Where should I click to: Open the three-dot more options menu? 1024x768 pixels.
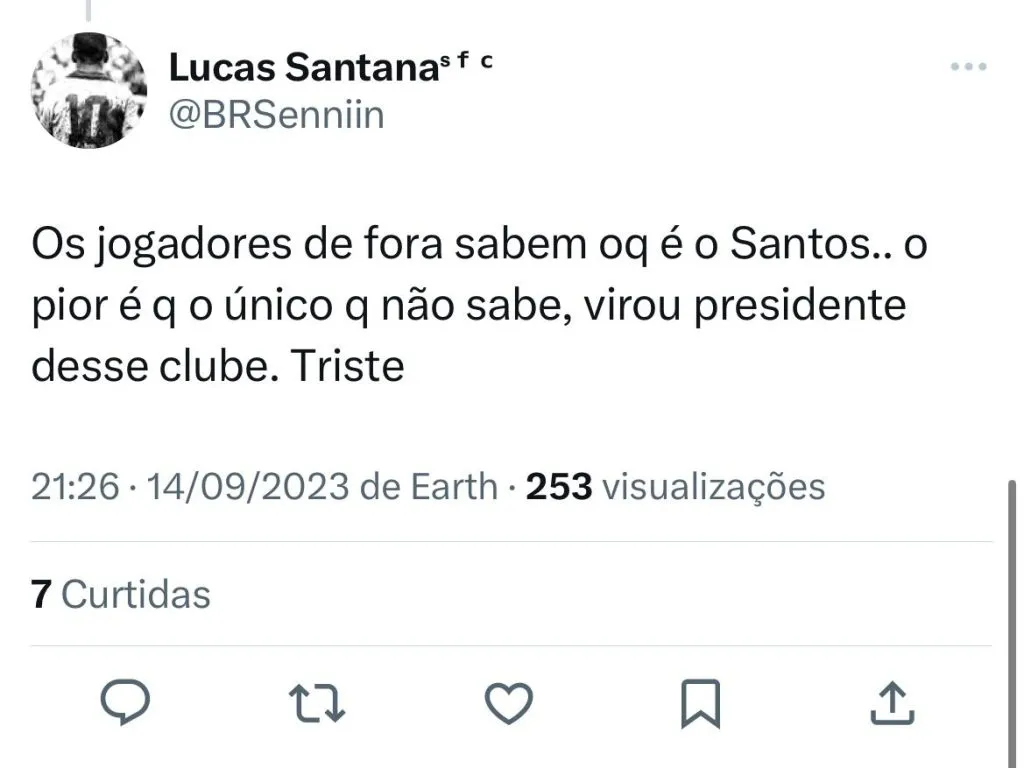pyautogui.click(x=967, y=67)
